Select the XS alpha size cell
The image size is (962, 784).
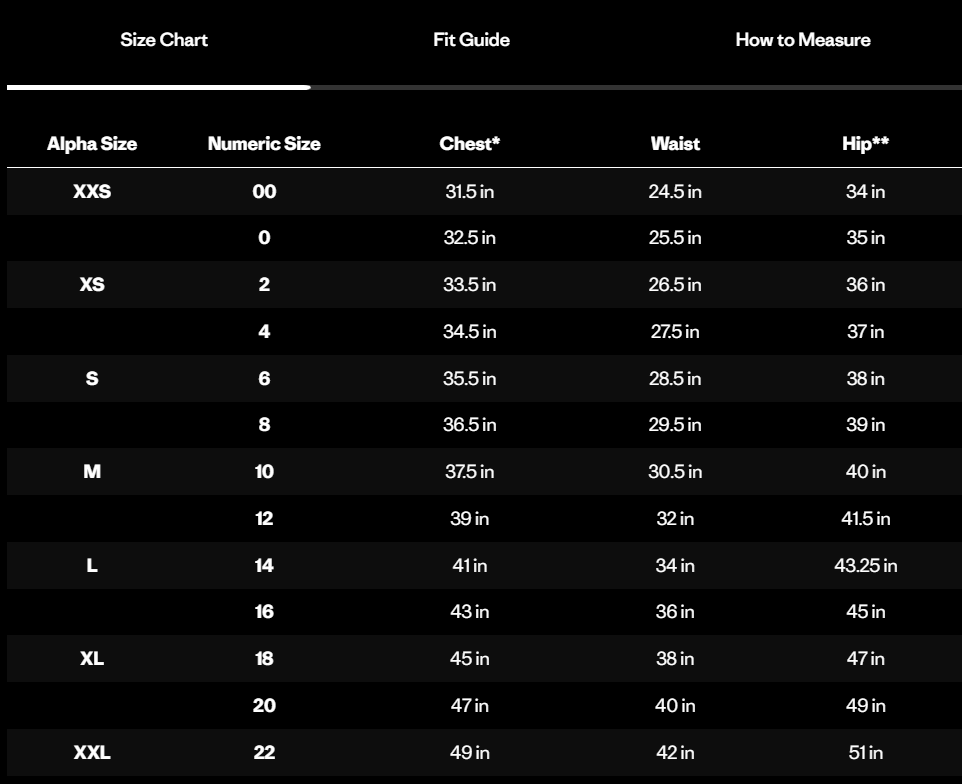click(92, 285)
